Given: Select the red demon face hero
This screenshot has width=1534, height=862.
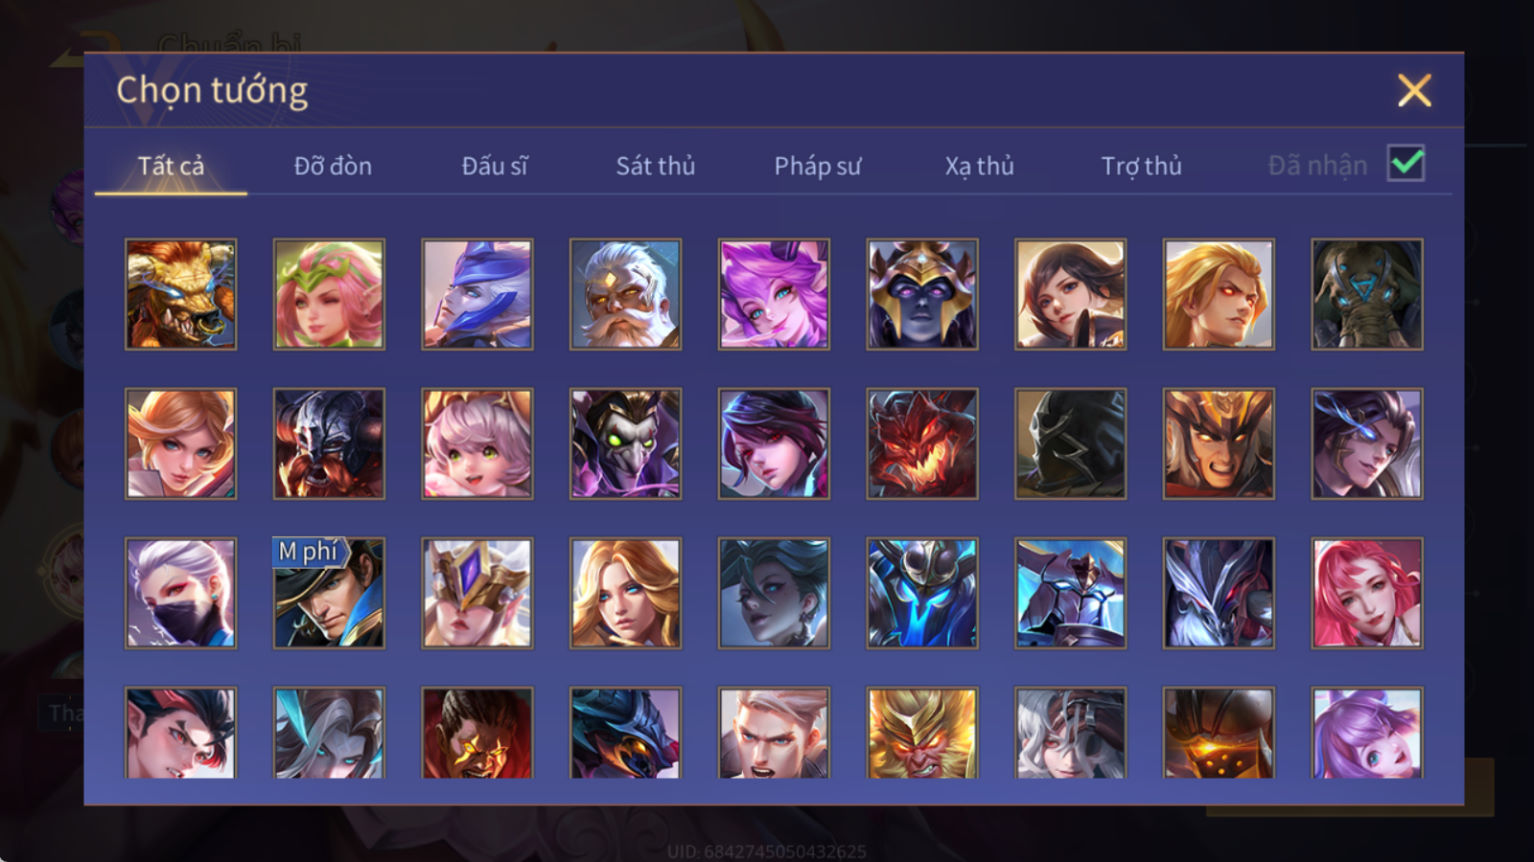Looking at the screenshot, I should tap(922, 444).
